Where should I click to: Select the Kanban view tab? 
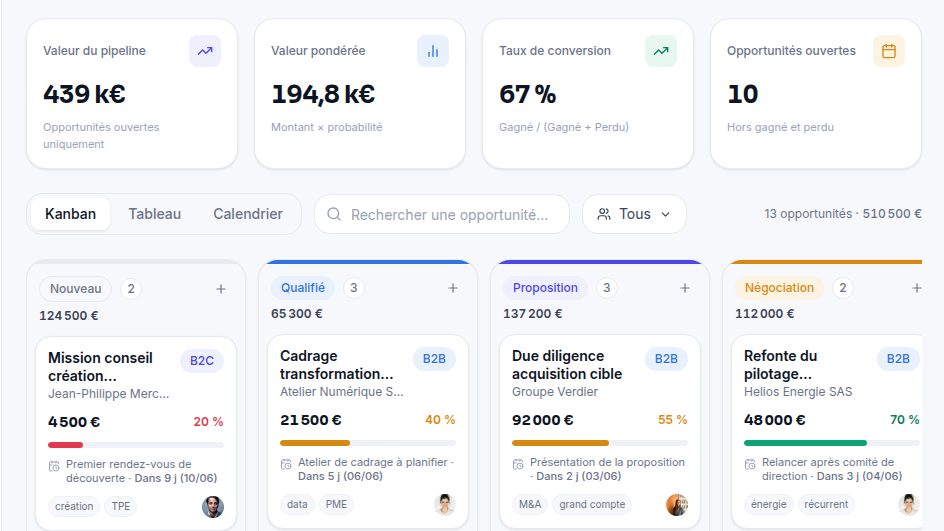tap(70, 214)
